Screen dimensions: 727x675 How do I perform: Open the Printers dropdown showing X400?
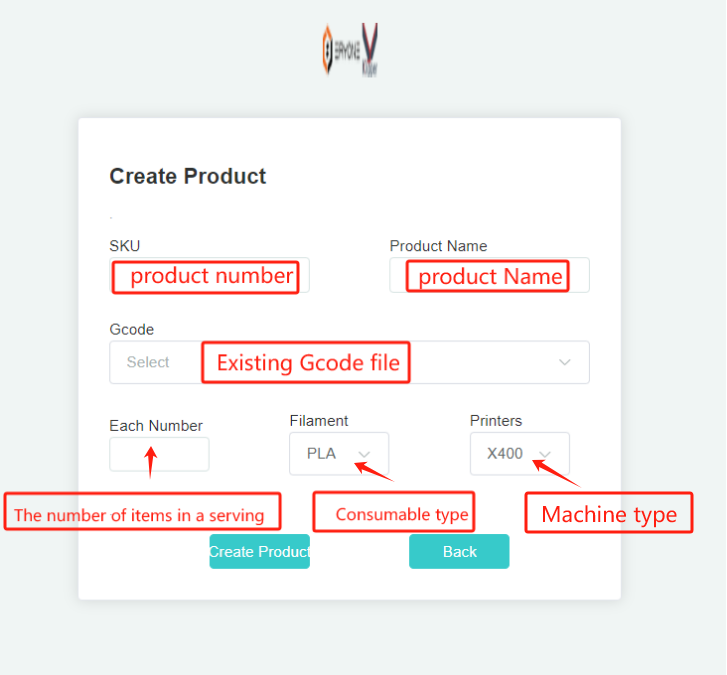click(520, 453)
